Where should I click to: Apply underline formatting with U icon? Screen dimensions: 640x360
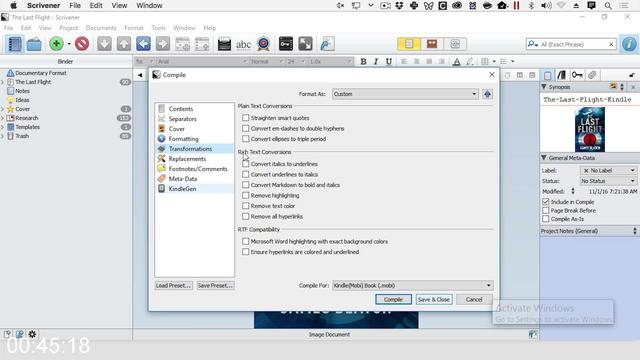tap(389, 62)
